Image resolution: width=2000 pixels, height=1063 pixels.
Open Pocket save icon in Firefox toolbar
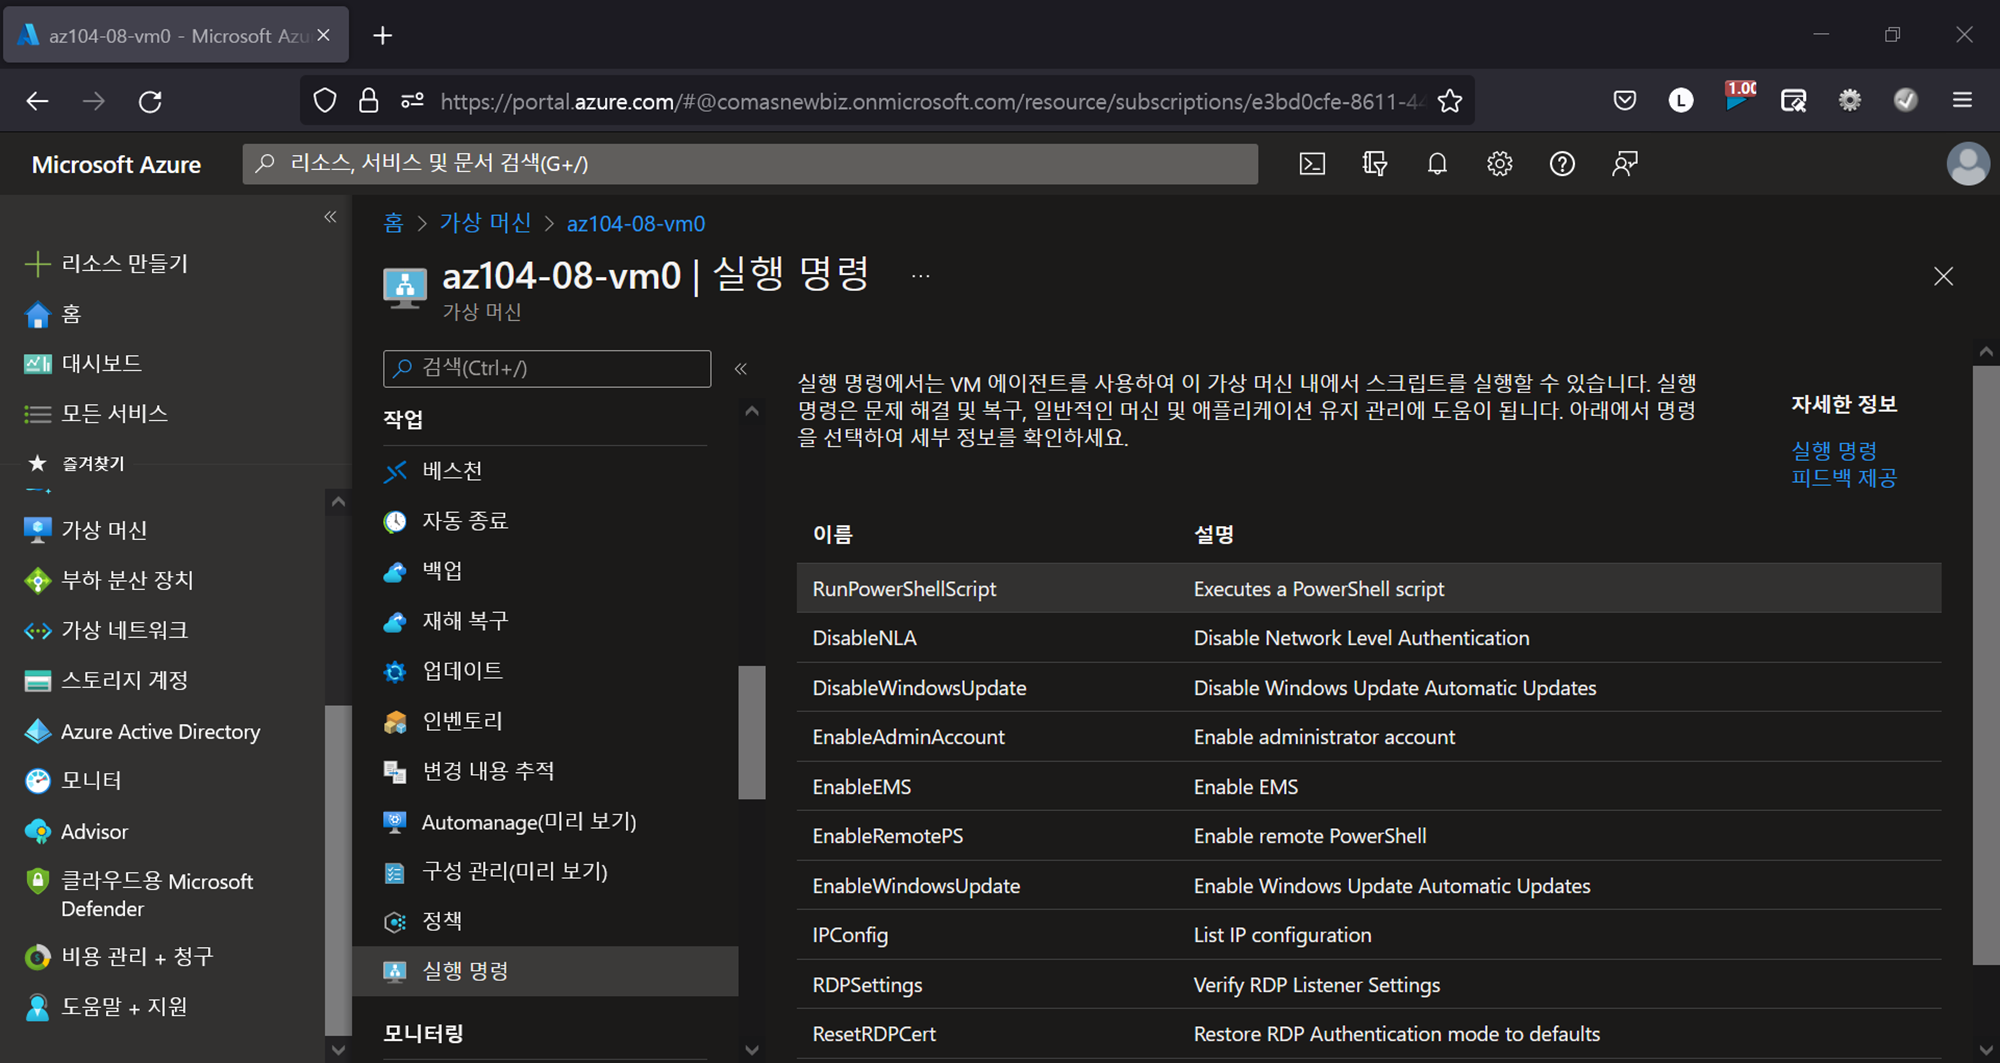(x=1625, y=101)
